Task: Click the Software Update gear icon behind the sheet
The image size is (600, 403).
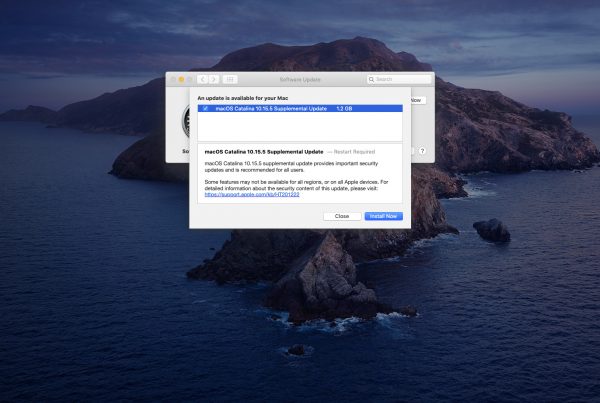Action: click(x=186, y=121)
